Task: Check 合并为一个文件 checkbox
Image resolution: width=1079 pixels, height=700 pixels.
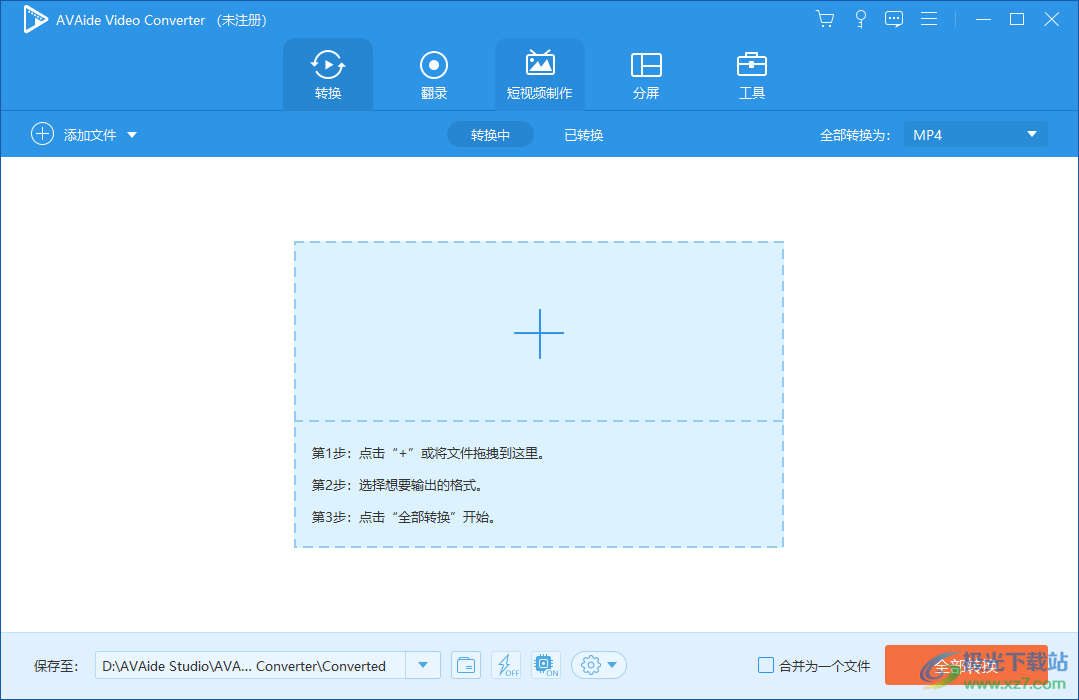Action: pos(765,665)
